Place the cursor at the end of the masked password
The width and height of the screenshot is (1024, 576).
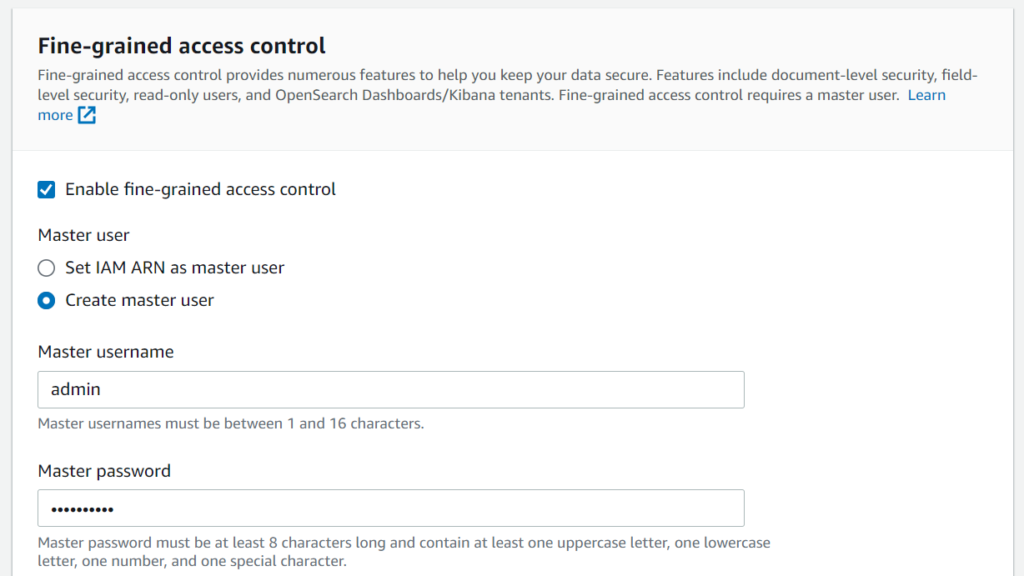click(116, 509)
